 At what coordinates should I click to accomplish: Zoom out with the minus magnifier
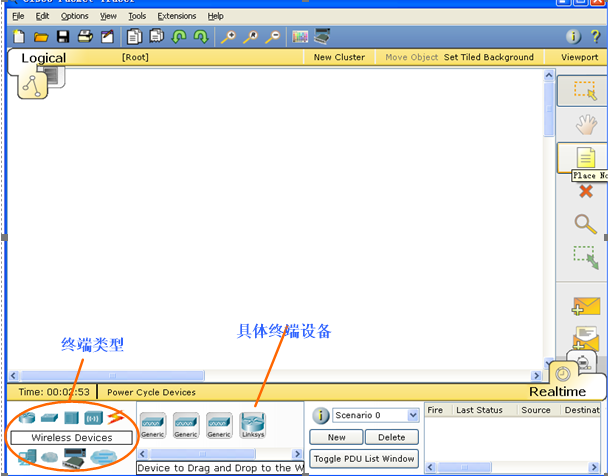273,37
